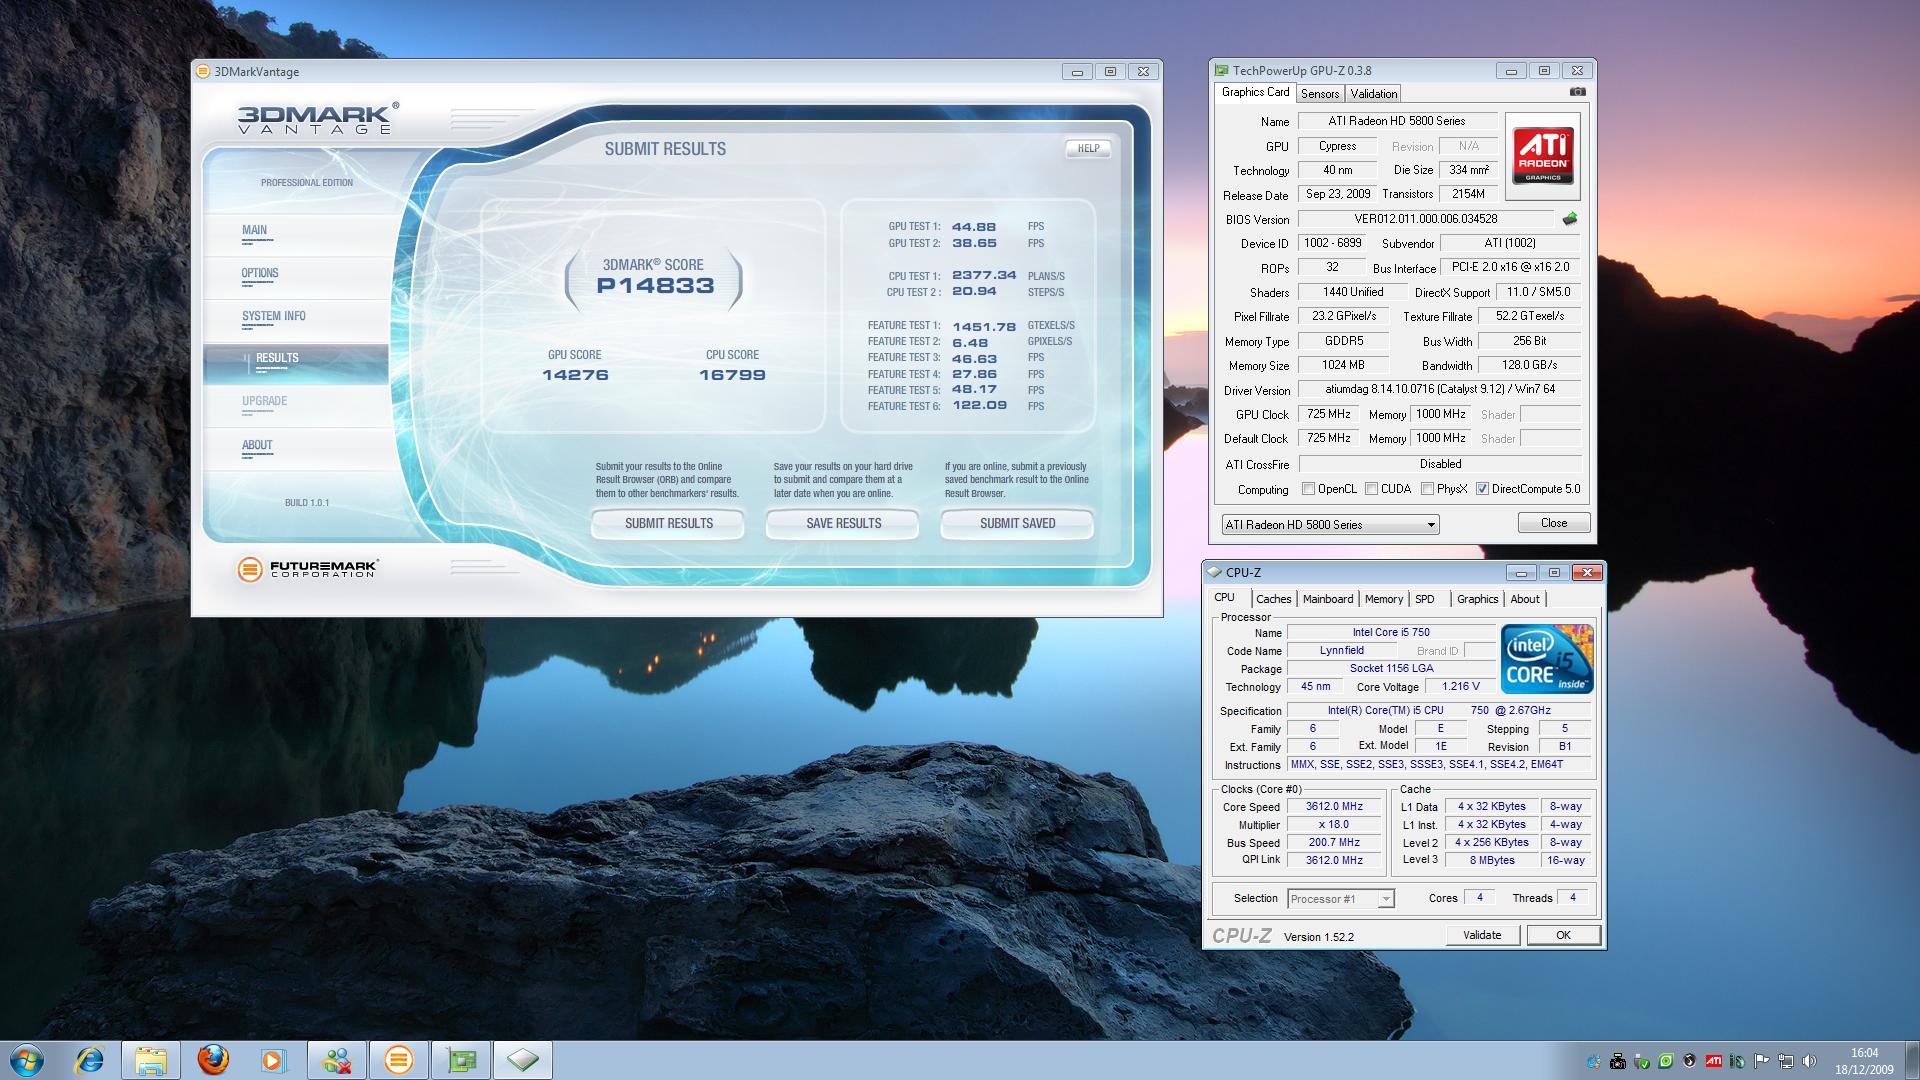
Task: Open the network tray icon
Action: (x=1786, y=1061)
